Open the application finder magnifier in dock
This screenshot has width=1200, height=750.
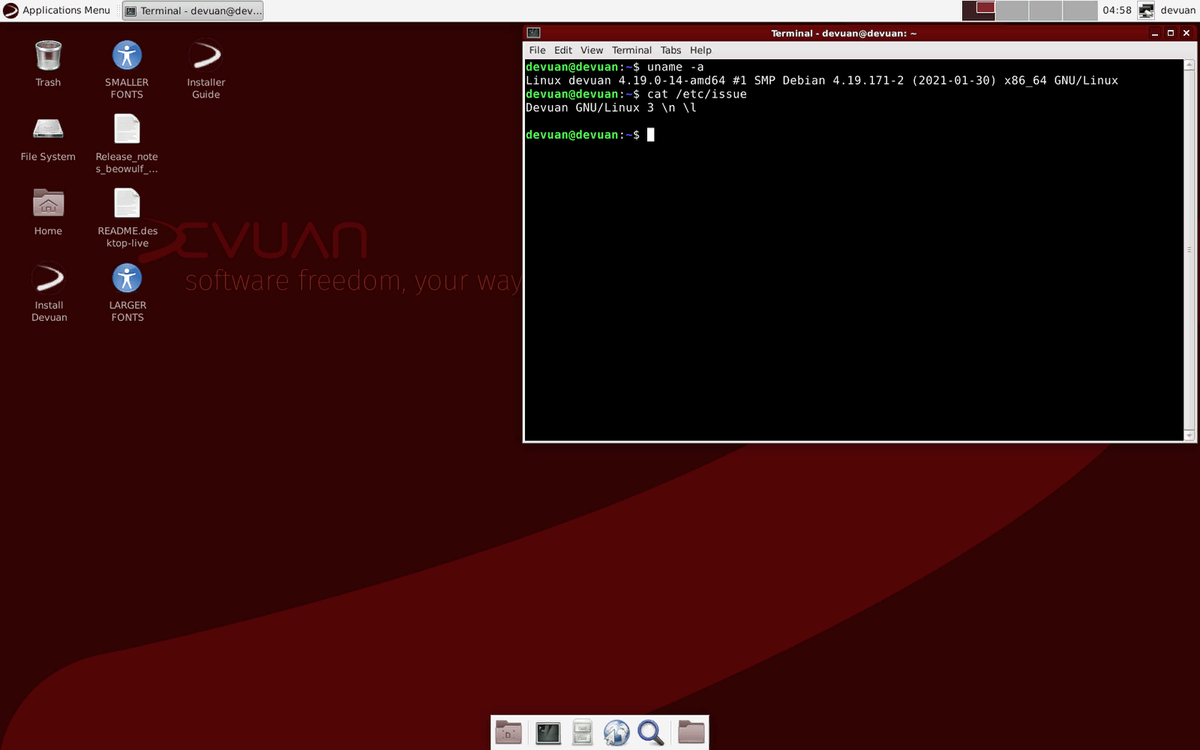coord(652,733)
